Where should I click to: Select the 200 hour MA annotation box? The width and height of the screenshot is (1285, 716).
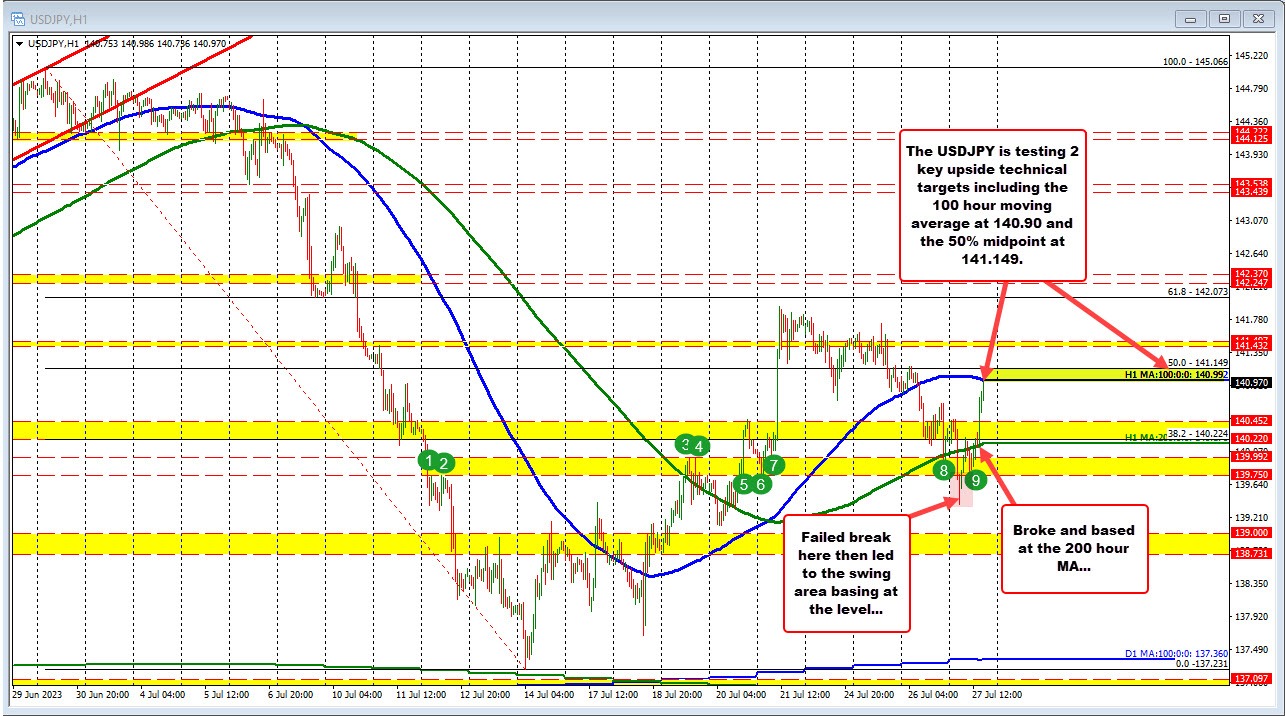1075,548
